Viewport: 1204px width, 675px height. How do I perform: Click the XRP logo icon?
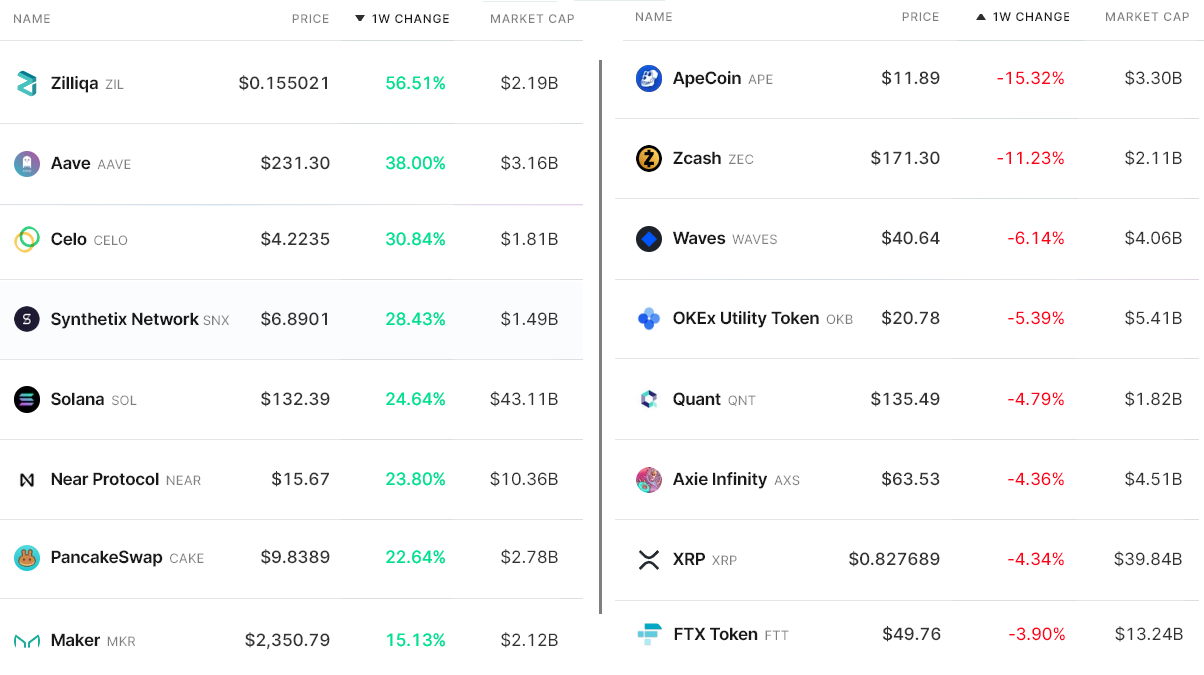(649, 560)
